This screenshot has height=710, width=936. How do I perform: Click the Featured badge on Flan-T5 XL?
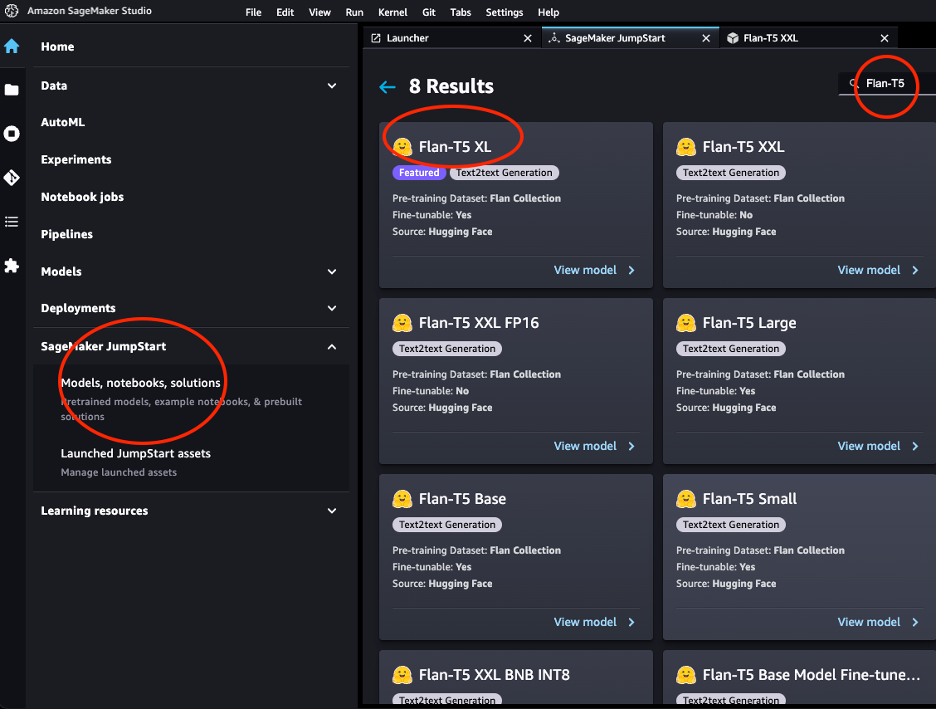tap(419, 173)
